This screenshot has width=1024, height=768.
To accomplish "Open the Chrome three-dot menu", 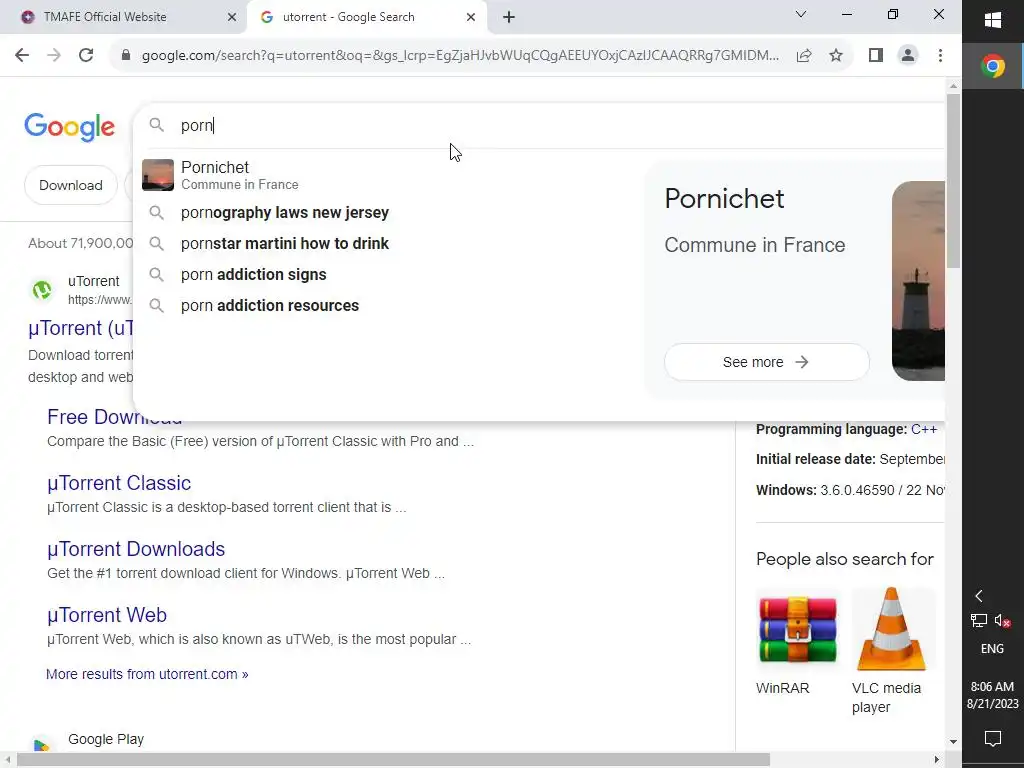I will click(940, 56).
